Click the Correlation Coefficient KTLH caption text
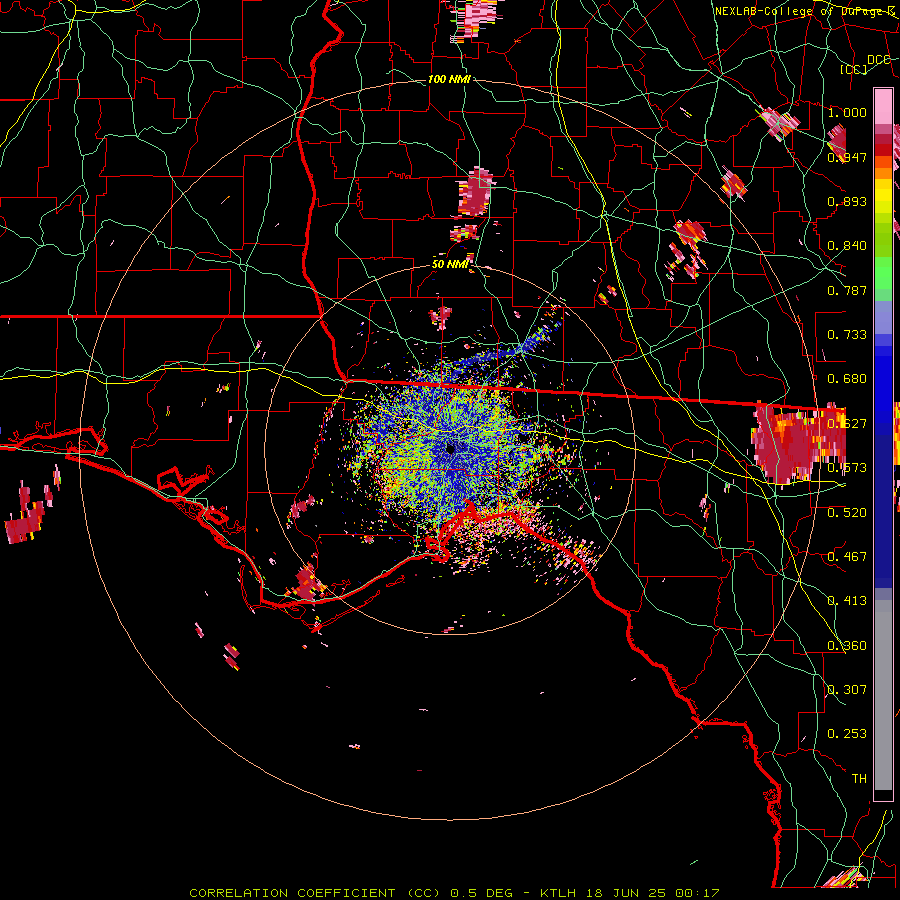The height and width of the screenshot is (900, 900). click(454, 893)
